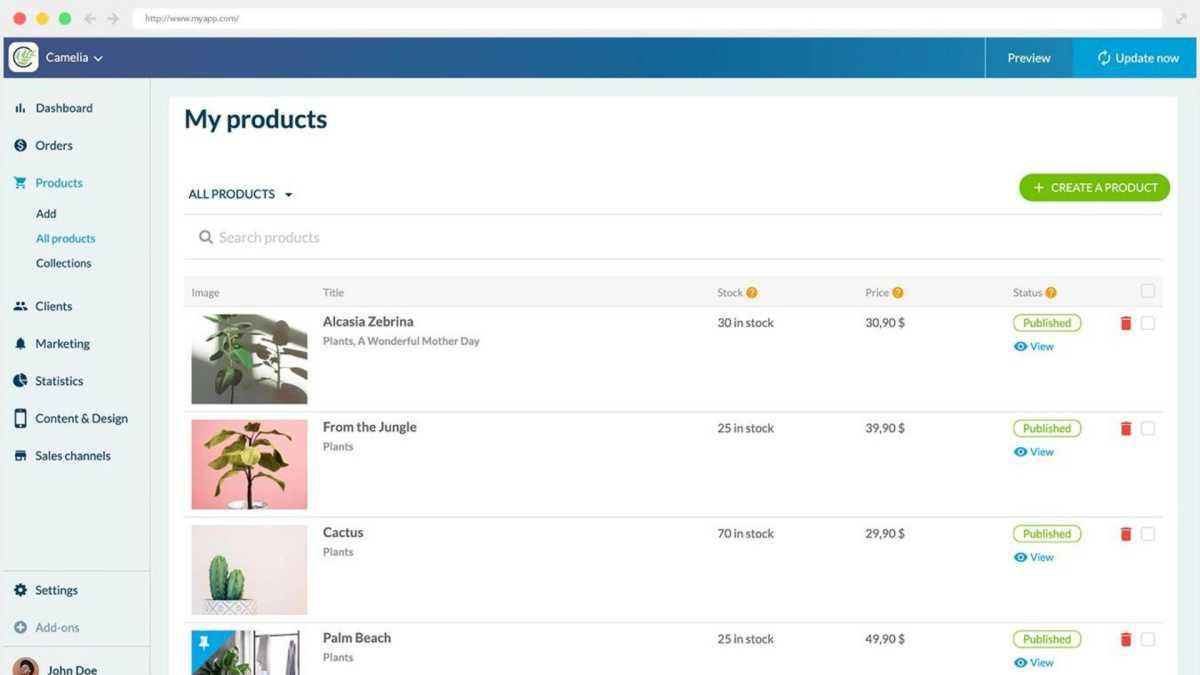Click the Create a Product button
Screen dimensions: 1200x675
pyautogui.click(x=1094, y=187)
